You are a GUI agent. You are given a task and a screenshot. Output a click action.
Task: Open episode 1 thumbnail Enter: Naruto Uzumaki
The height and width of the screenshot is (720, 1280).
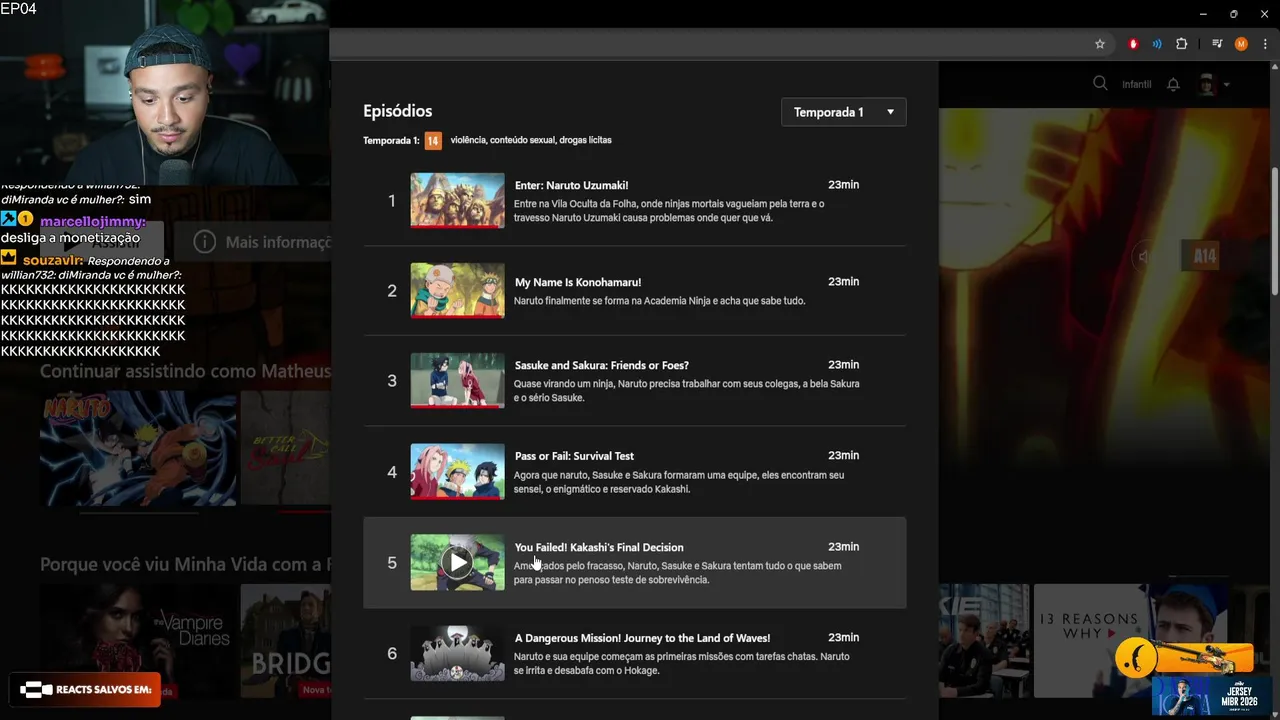pyautogui.click(x=457, y=201)
